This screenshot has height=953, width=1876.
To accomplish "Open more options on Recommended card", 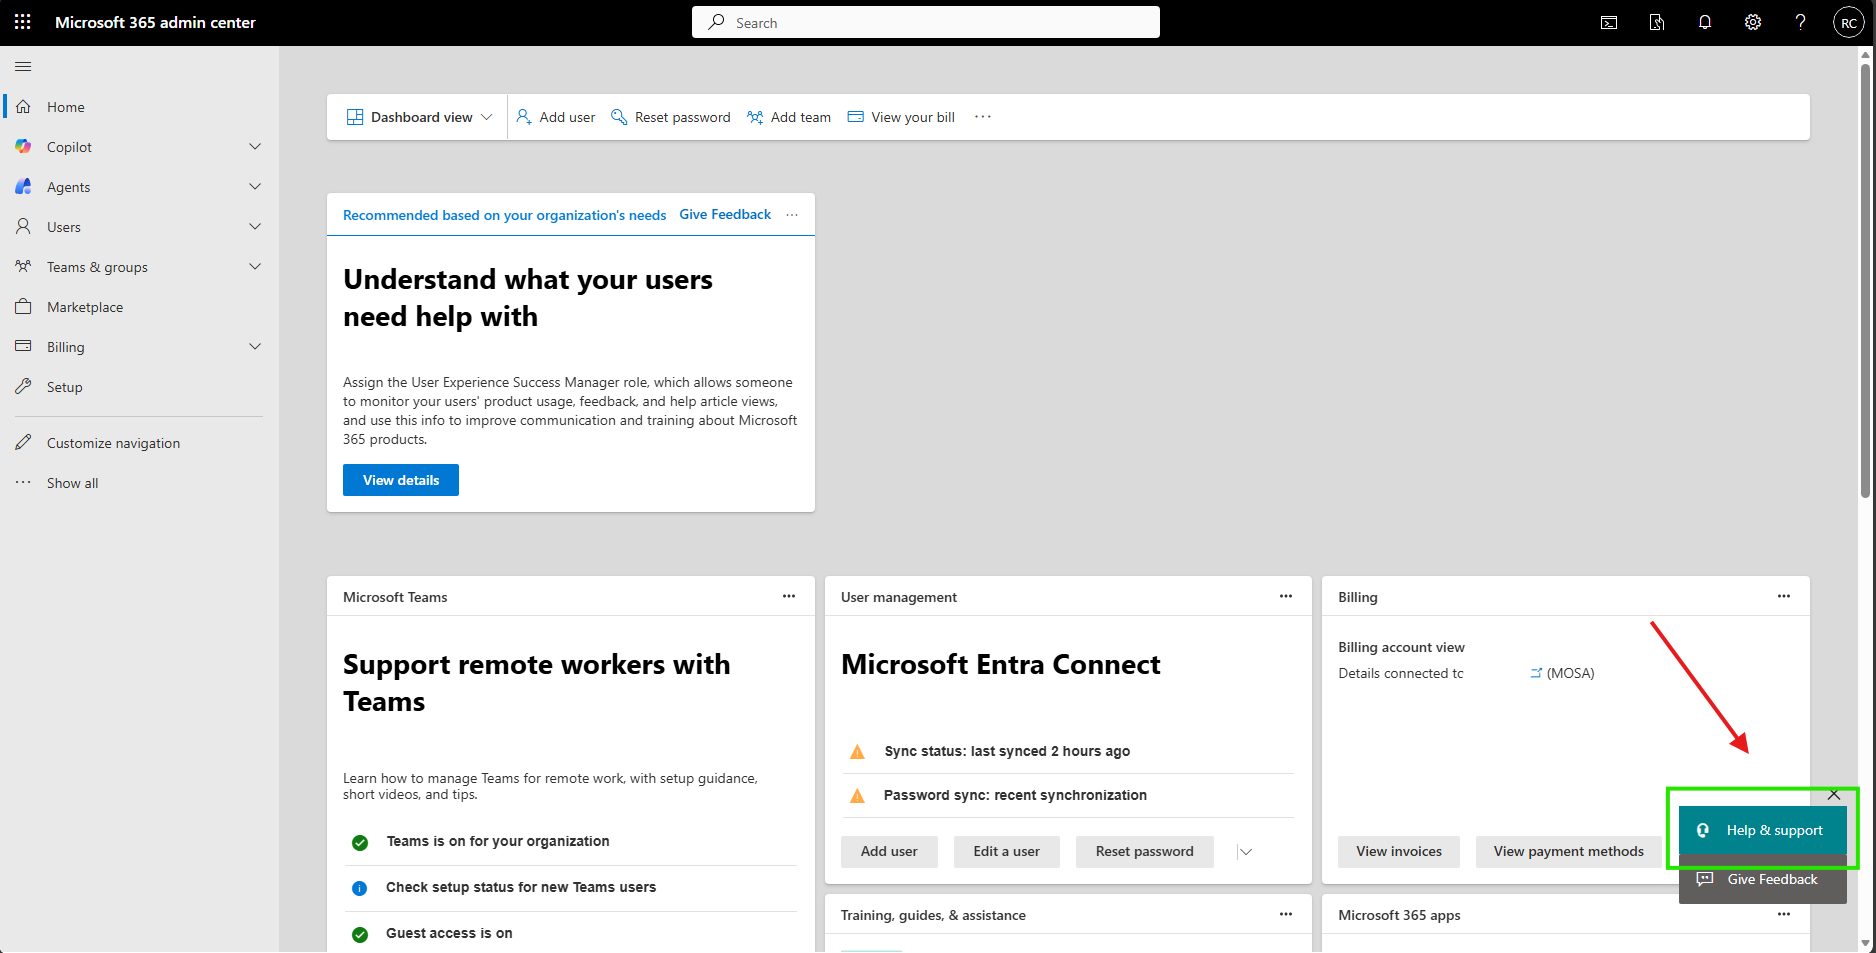I will click(792, 215).
